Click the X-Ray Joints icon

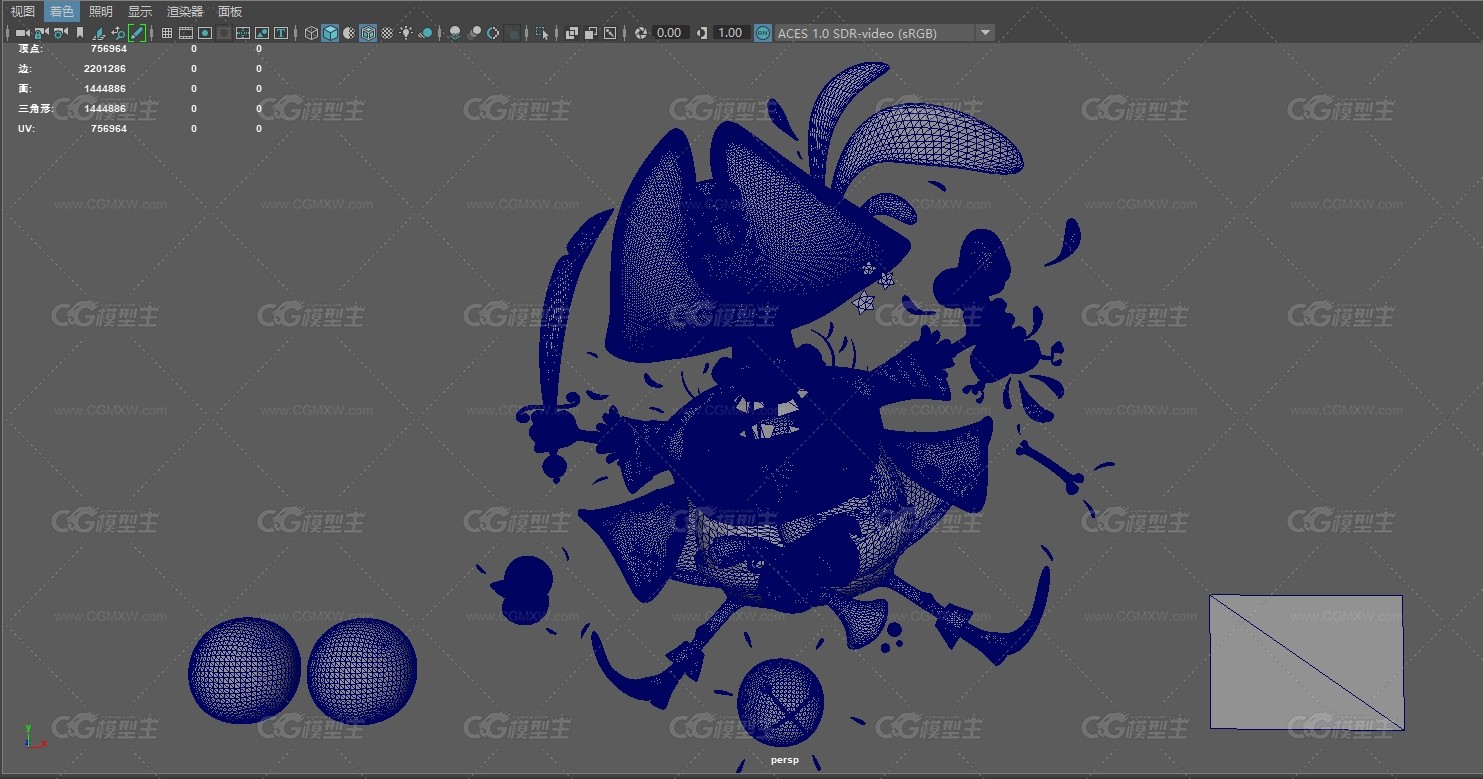coord(610,33)
